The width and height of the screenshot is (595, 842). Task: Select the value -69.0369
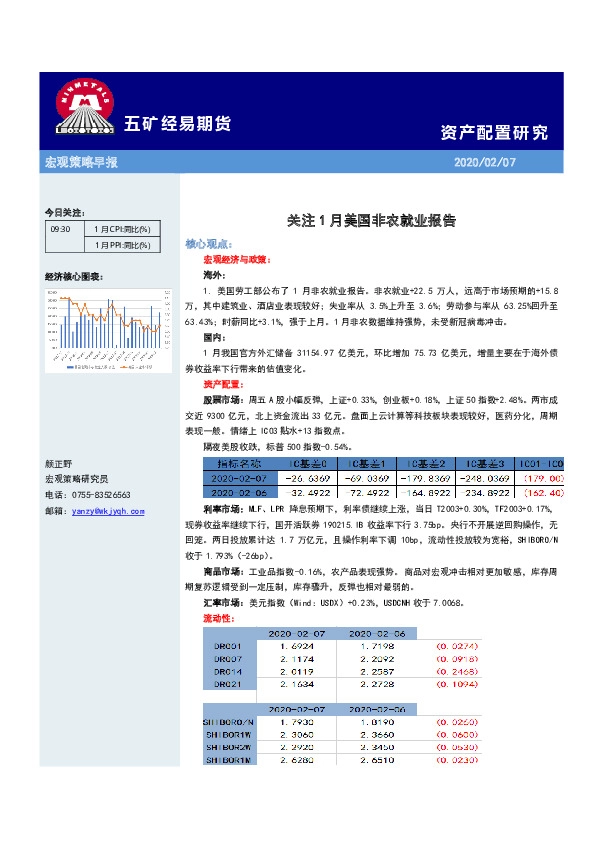[x=367, y=478]
